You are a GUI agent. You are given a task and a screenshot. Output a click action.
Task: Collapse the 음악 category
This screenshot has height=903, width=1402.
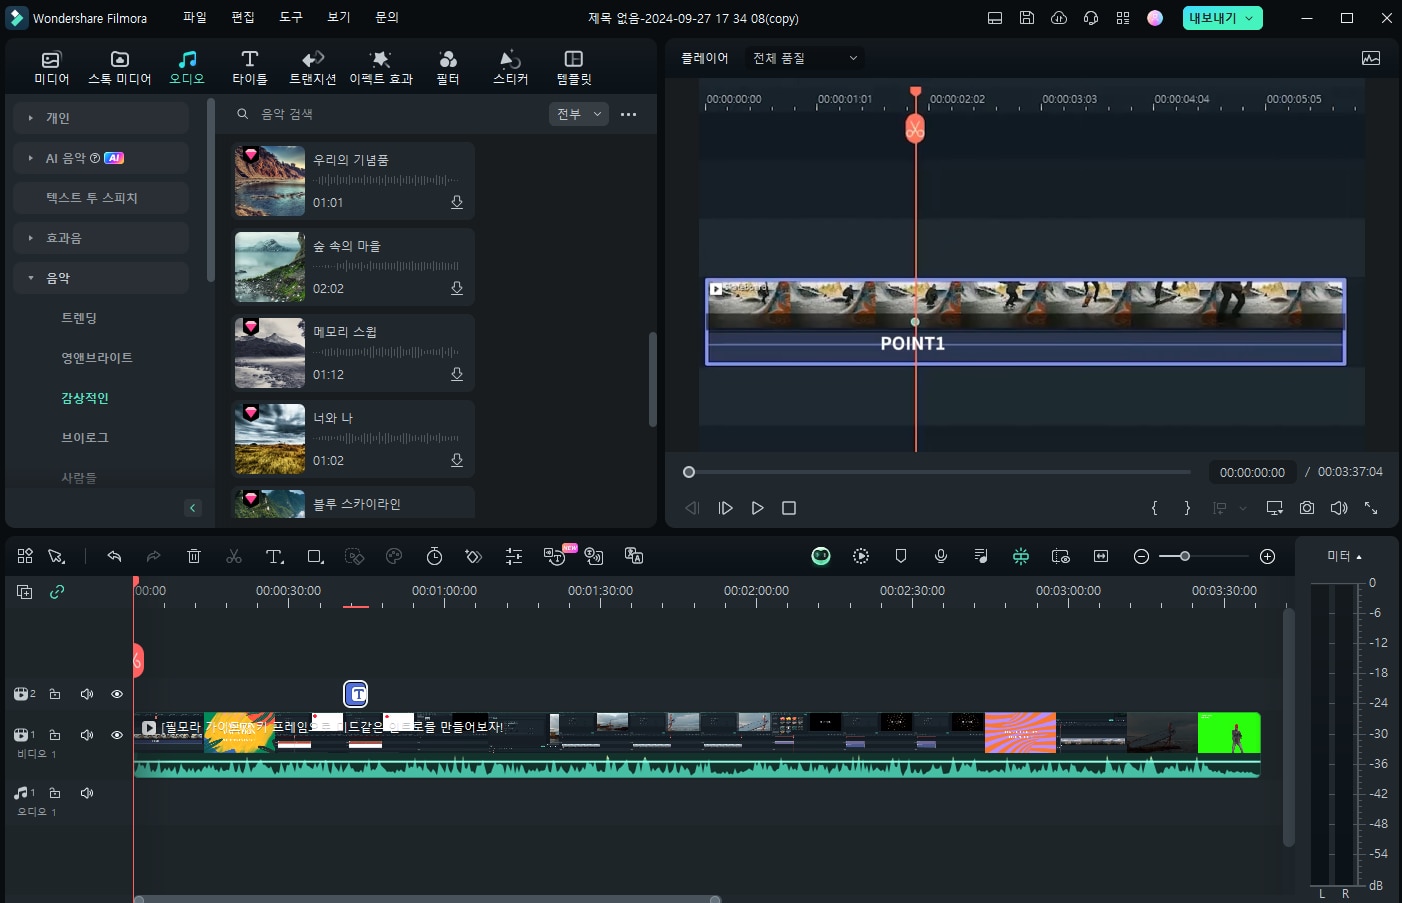101,278
